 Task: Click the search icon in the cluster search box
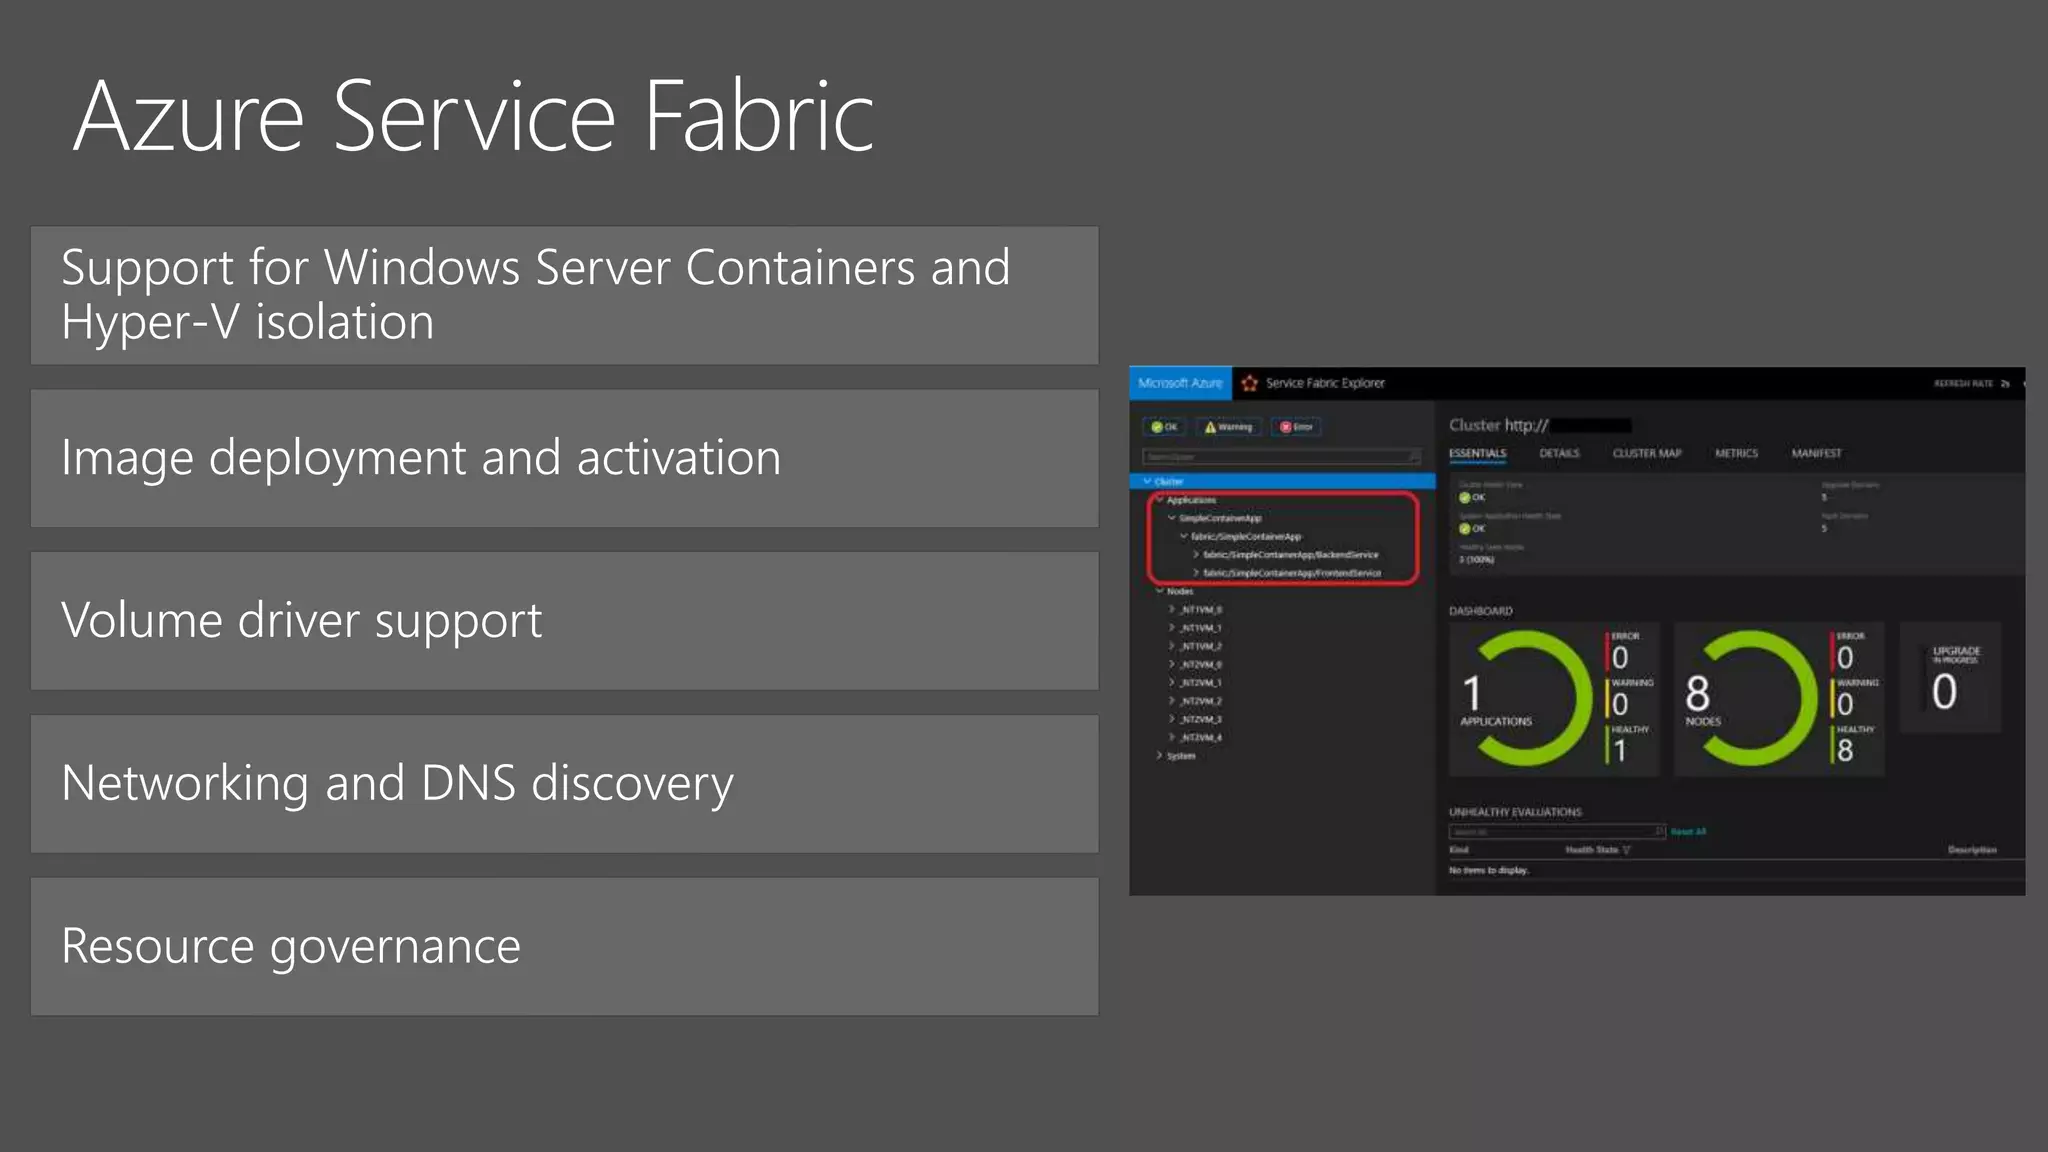(1415, 457)
